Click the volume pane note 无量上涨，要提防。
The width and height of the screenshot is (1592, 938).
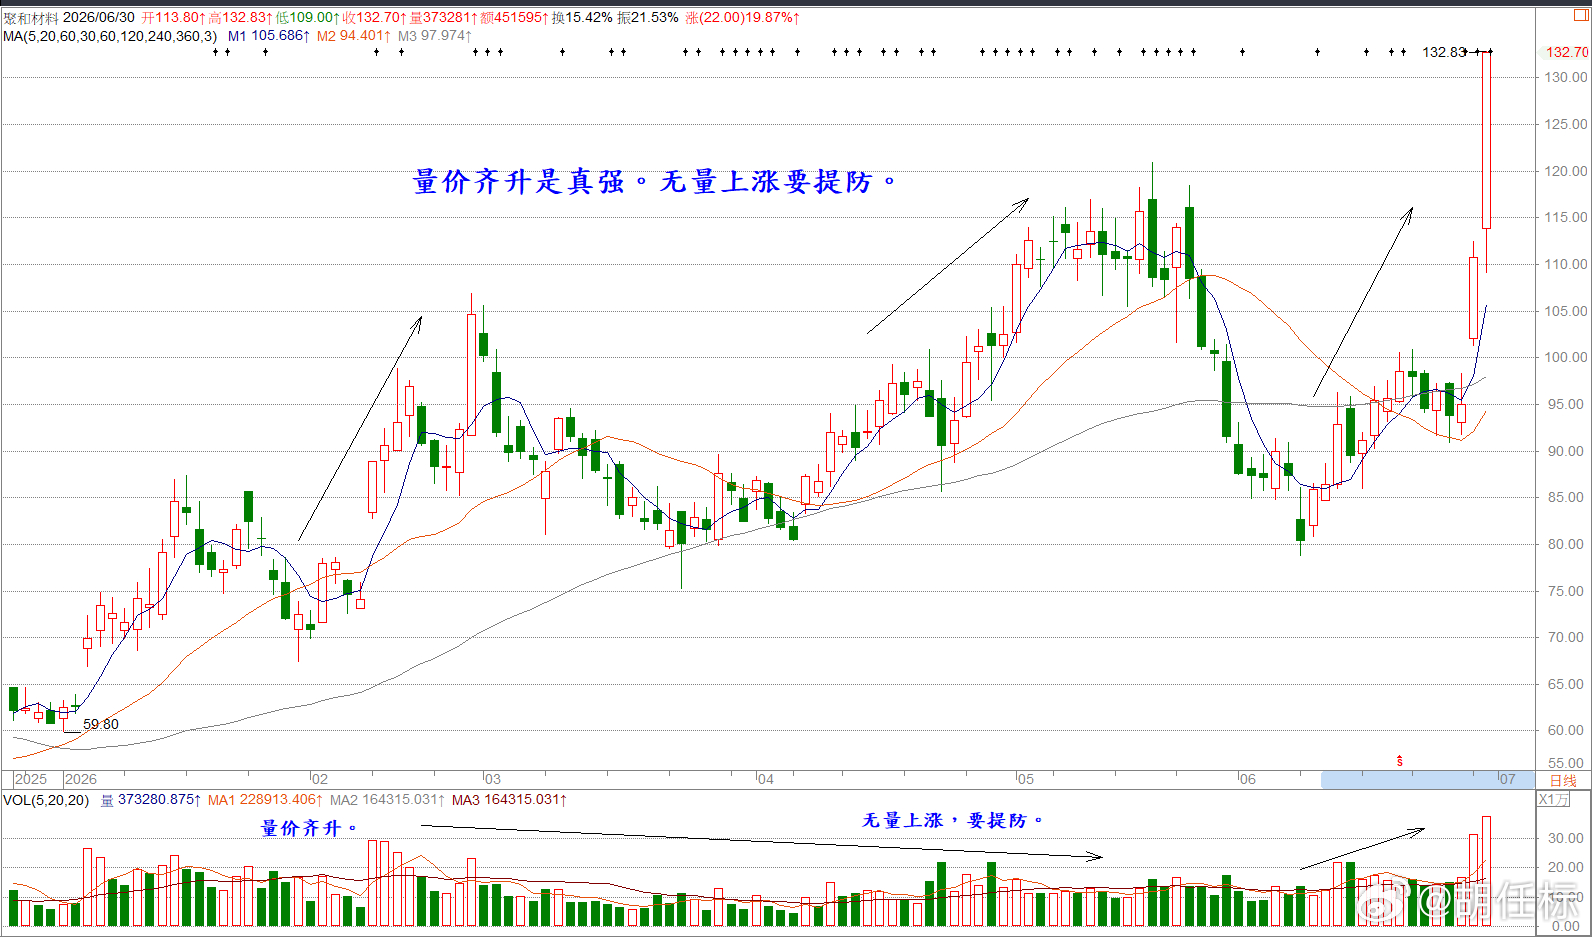coord(954,820)
